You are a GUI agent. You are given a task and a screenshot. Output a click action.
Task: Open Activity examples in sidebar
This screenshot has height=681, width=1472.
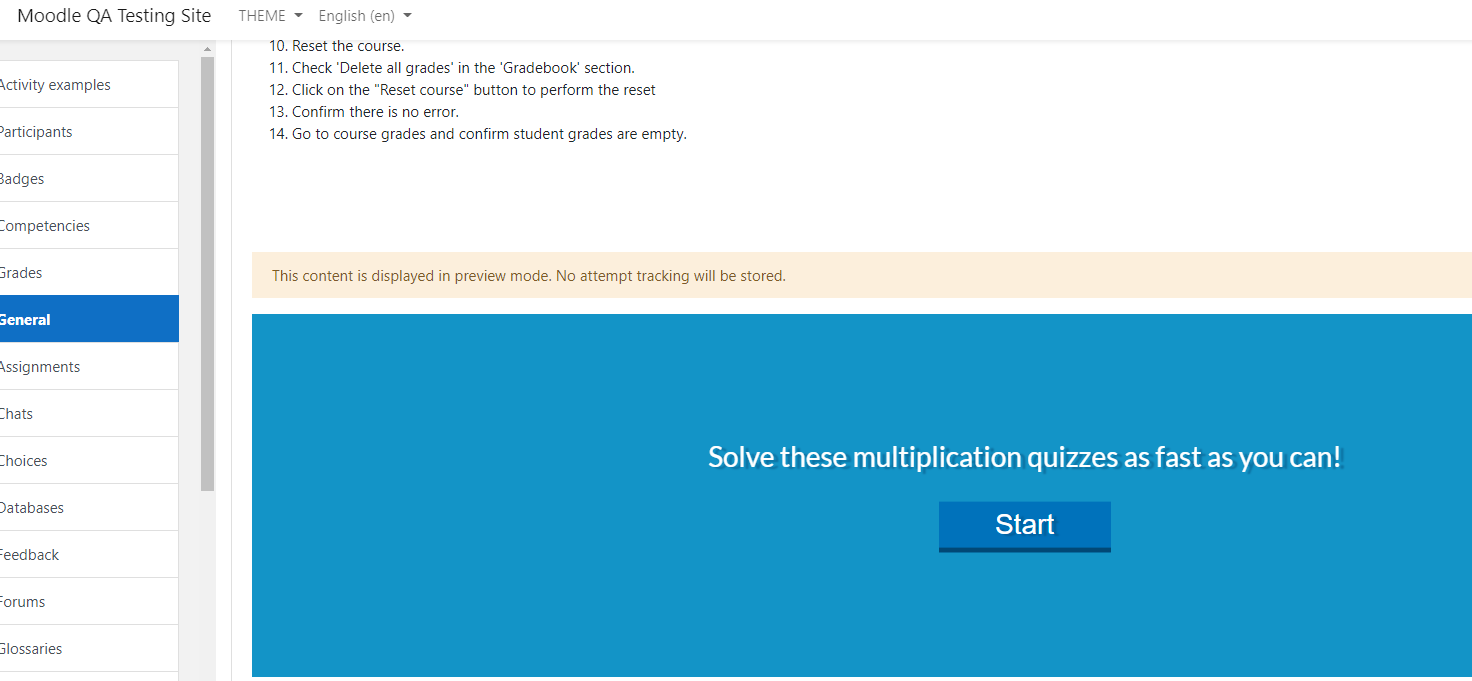89,85
